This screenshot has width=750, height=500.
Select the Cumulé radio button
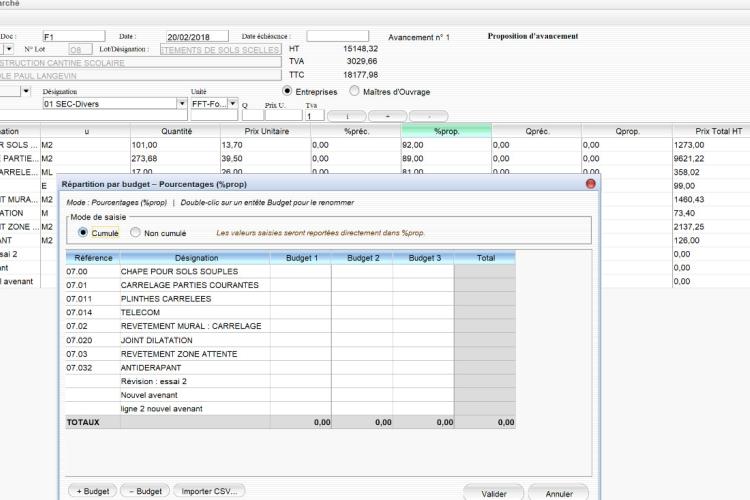click(x=83, y=232)
